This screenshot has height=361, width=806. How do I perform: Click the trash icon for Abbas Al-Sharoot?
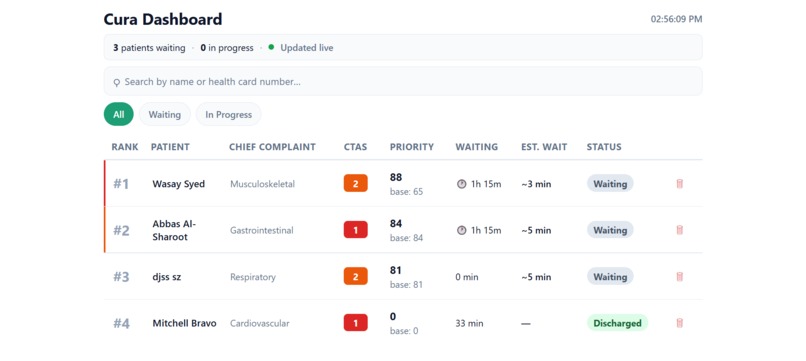click(x=680, y=230)
